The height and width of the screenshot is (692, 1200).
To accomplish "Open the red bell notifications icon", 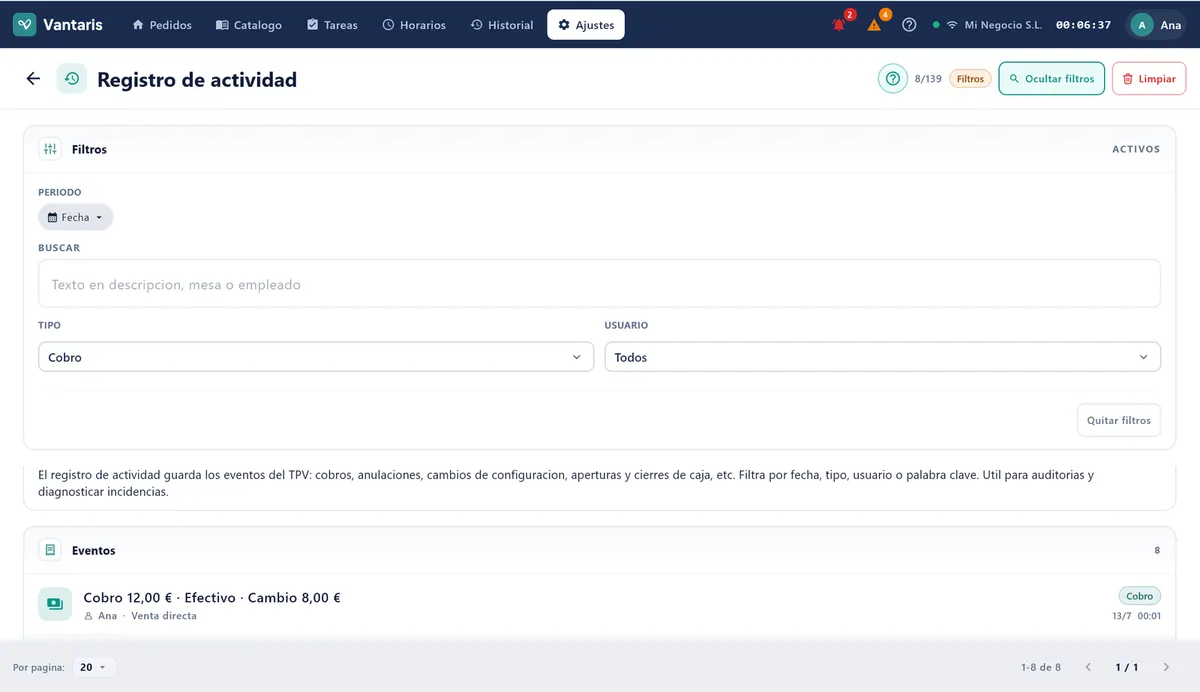I will 839,25.
